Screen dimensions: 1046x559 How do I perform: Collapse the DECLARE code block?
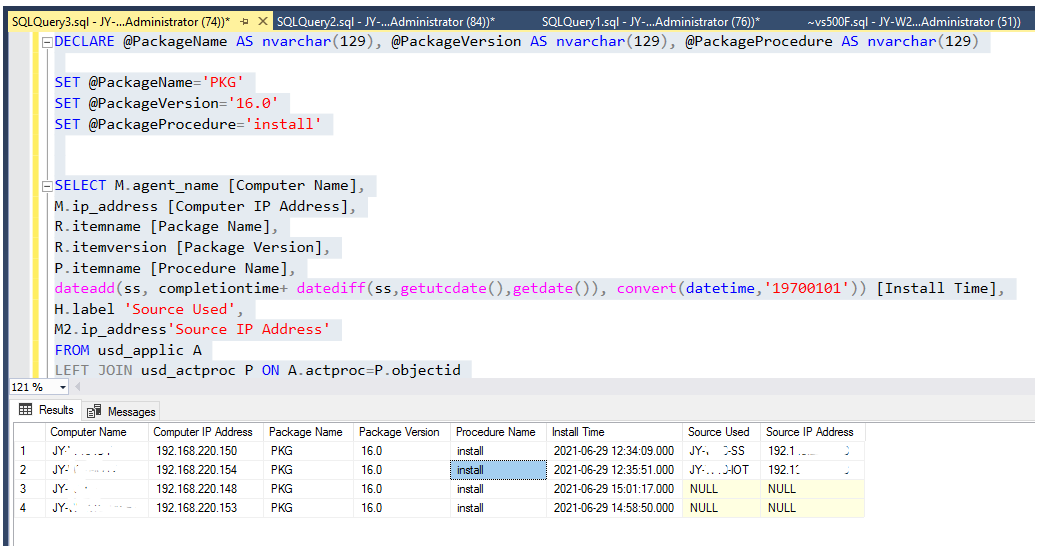tap(47, 41)
